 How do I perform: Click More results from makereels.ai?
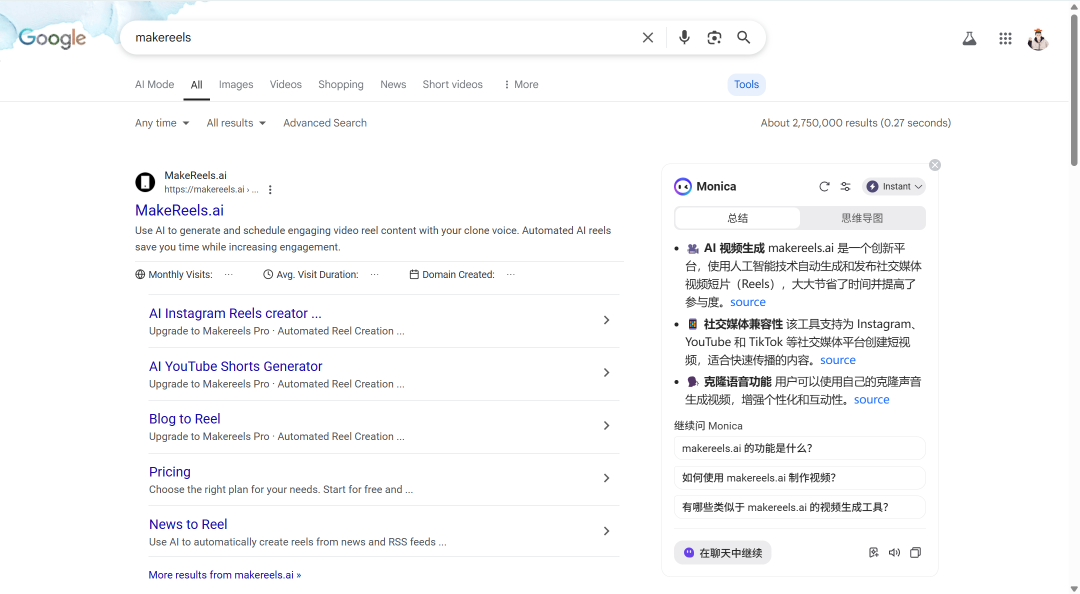225,575
